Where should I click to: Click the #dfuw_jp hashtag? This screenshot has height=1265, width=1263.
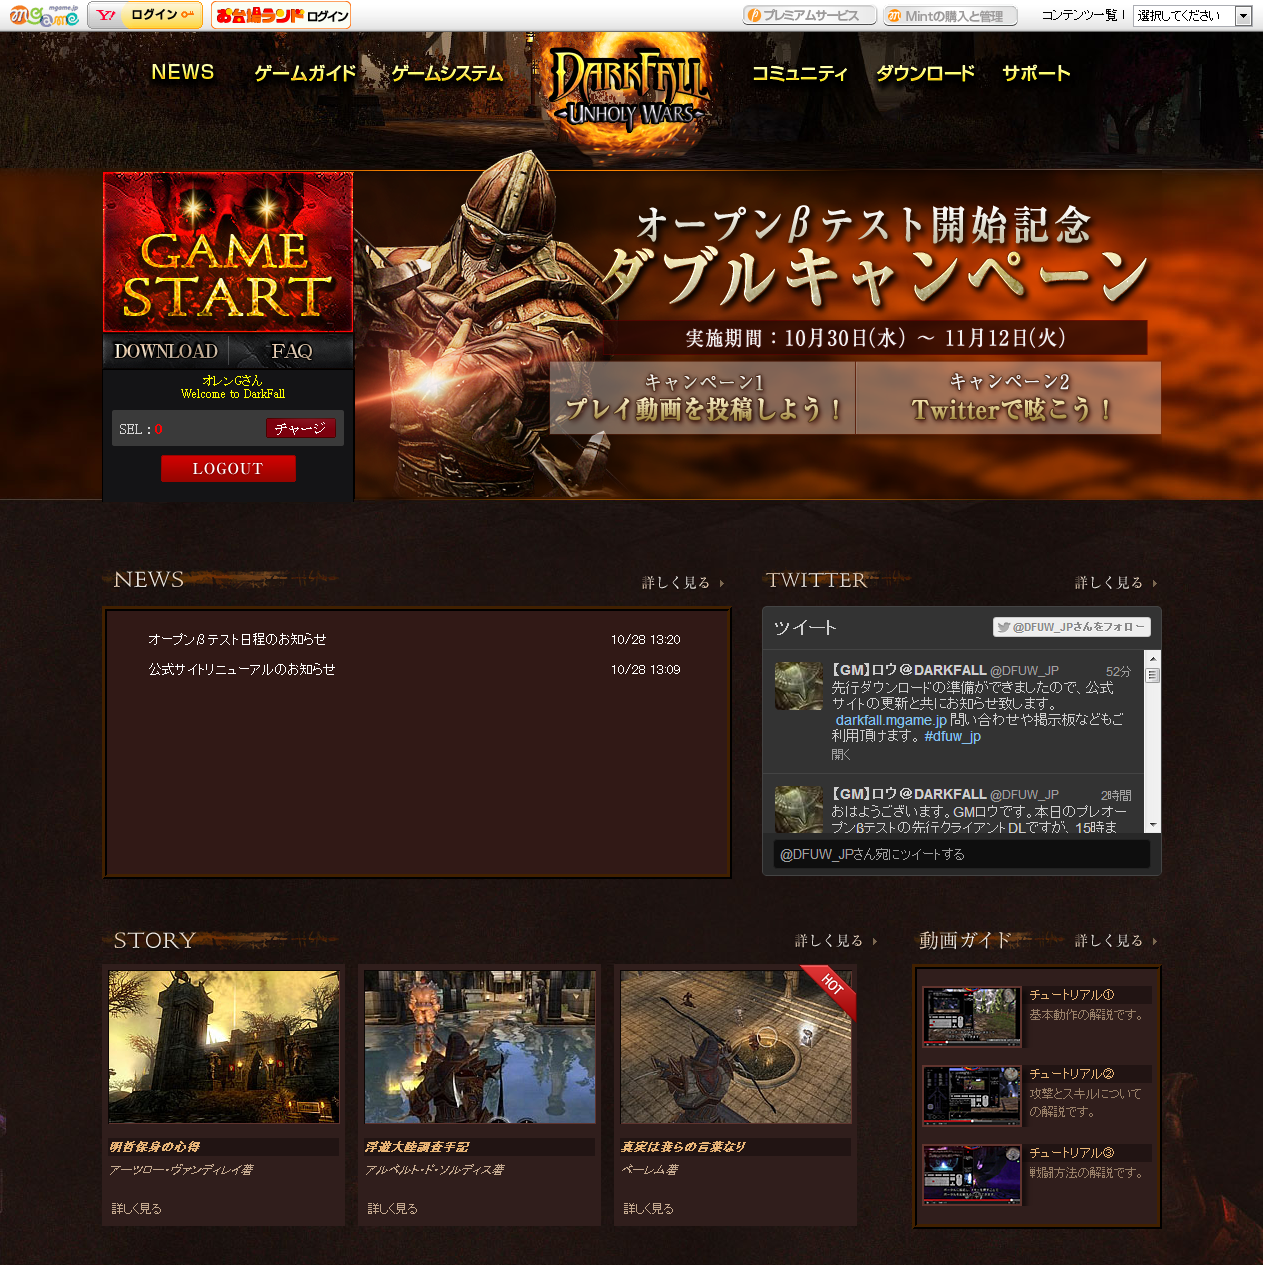tap(952, 736)
